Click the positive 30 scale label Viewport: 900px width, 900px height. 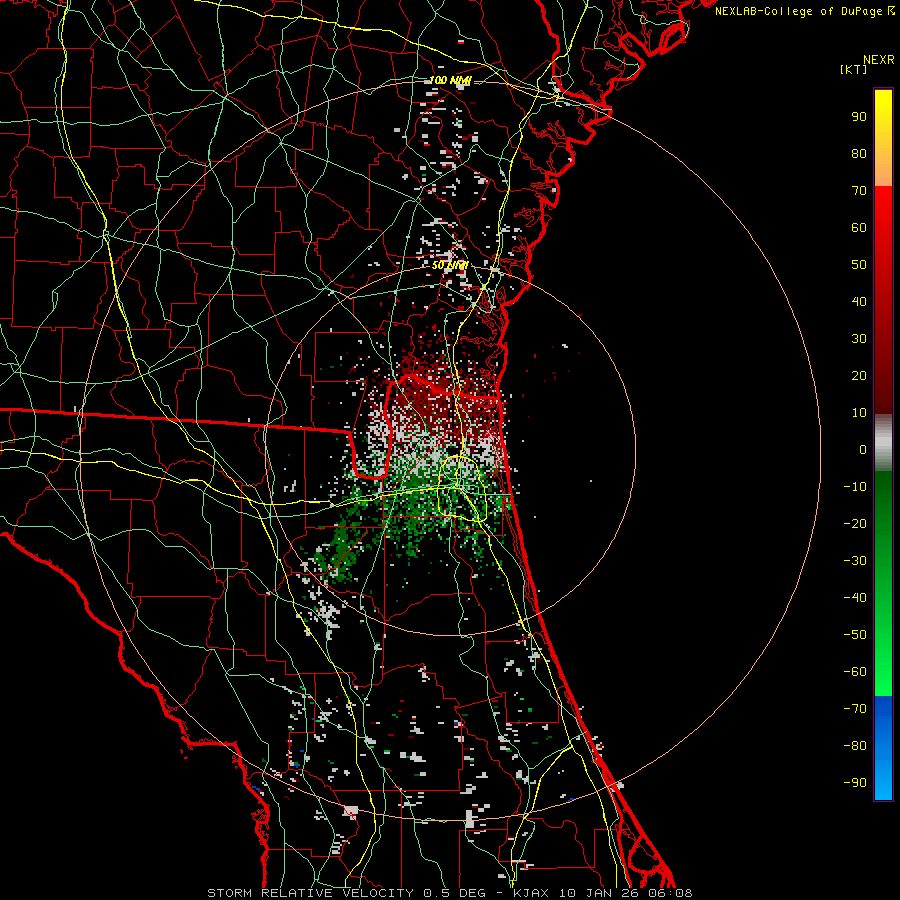point(859,339)
